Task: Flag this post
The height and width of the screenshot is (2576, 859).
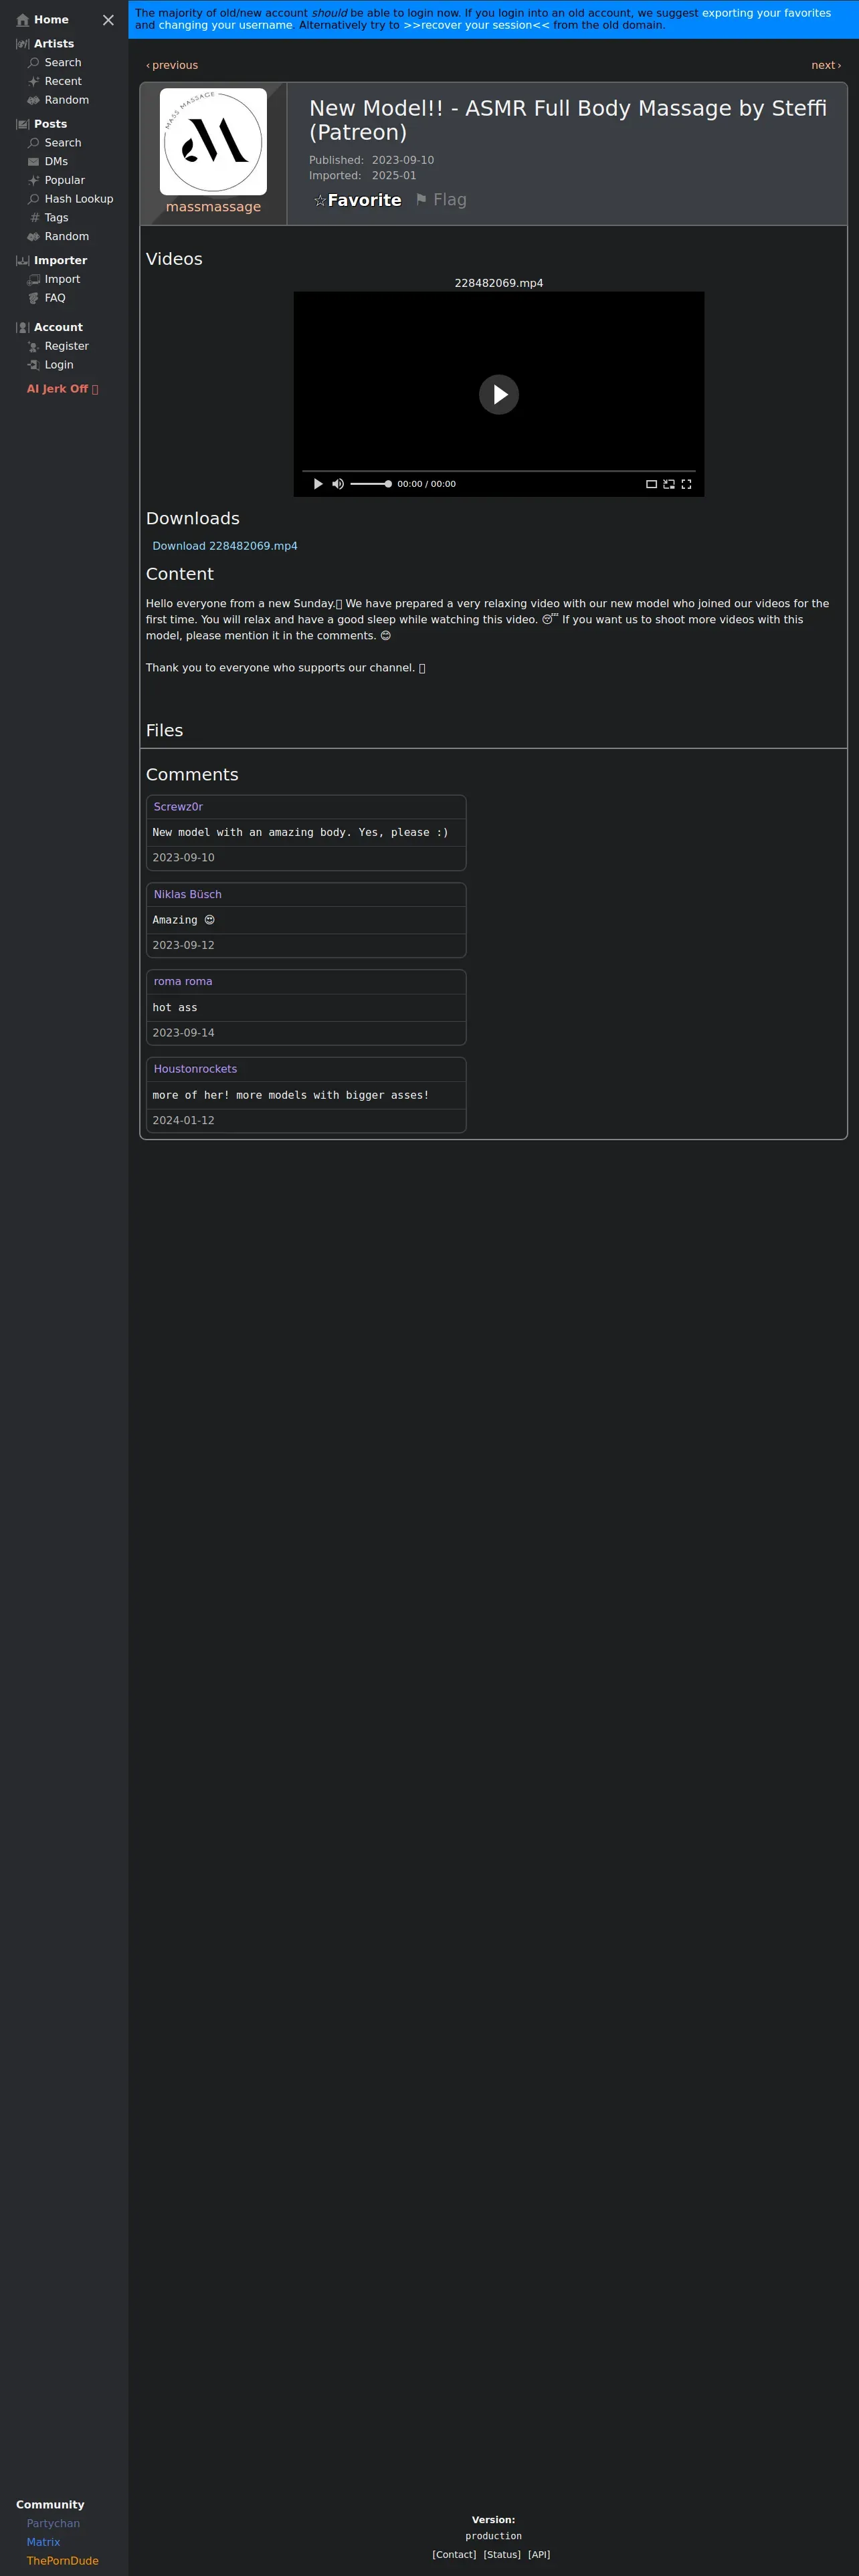Action: click(441, 200)
